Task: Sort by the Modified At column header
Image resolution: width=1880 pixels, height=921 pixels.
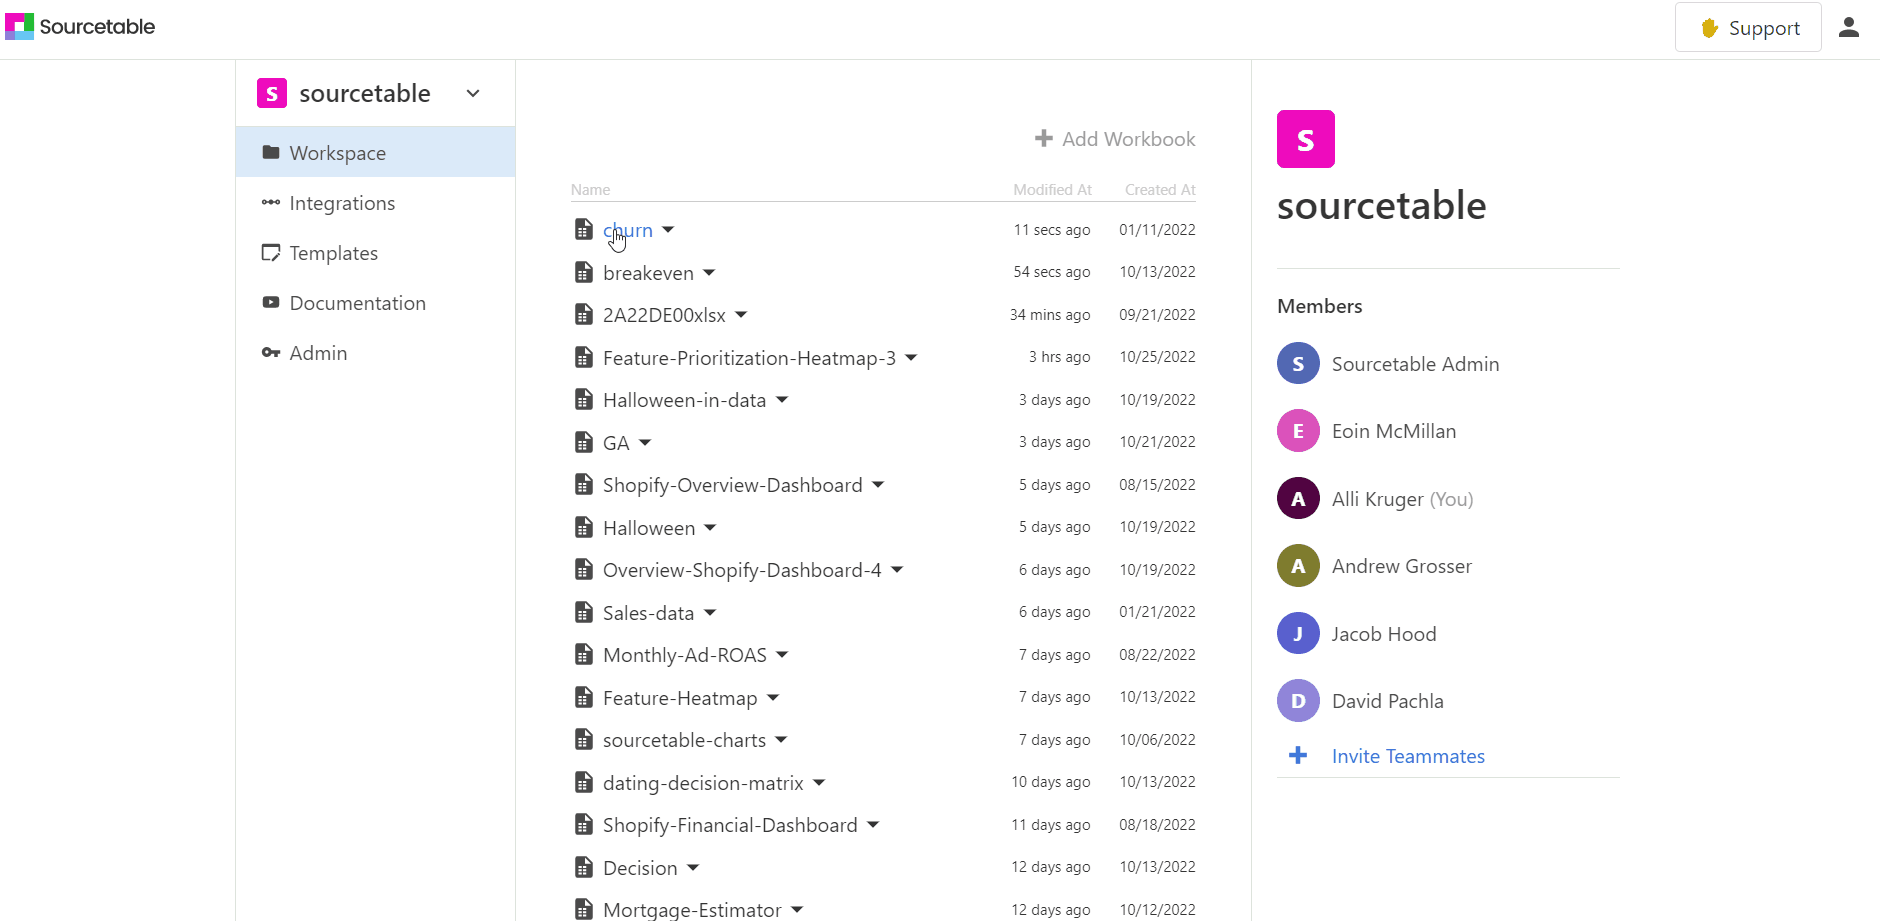Action: (x=1051, y=189)
